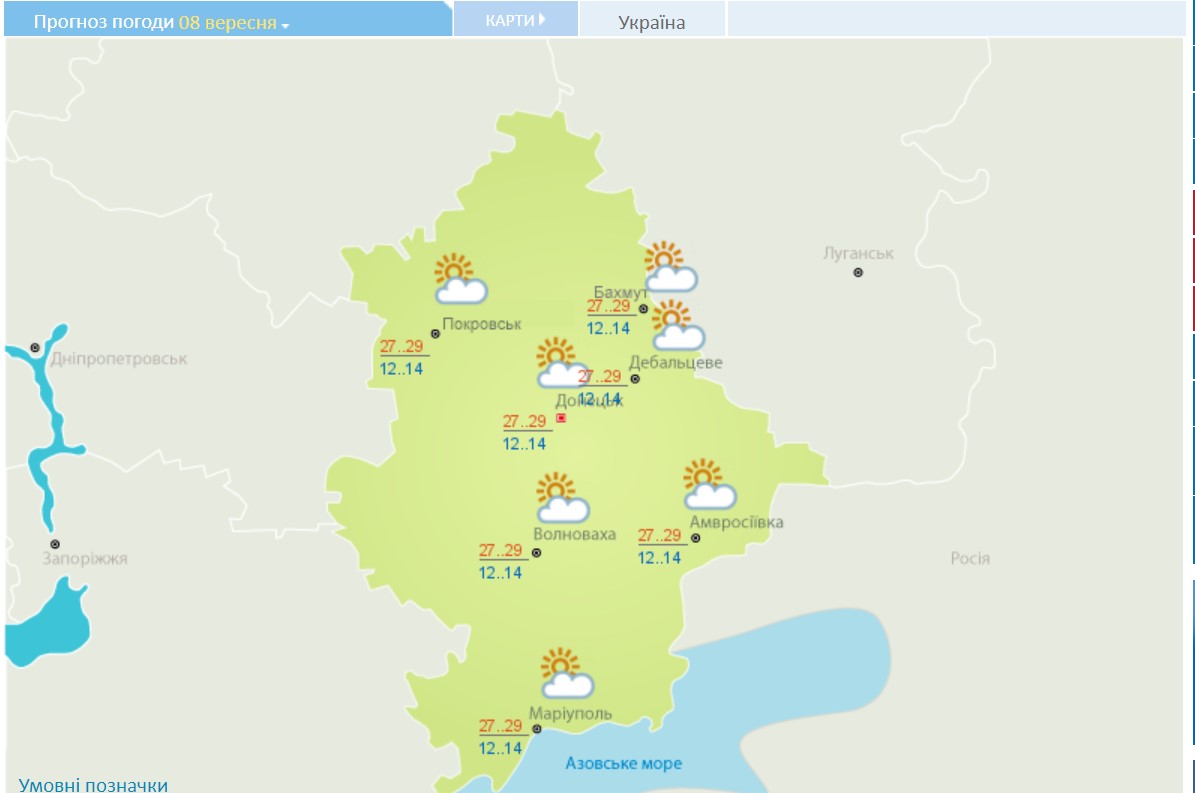Screen dimensions: 1195x793
Task: Open the forecast date dropdown 08 вересня
Action: 234,23
